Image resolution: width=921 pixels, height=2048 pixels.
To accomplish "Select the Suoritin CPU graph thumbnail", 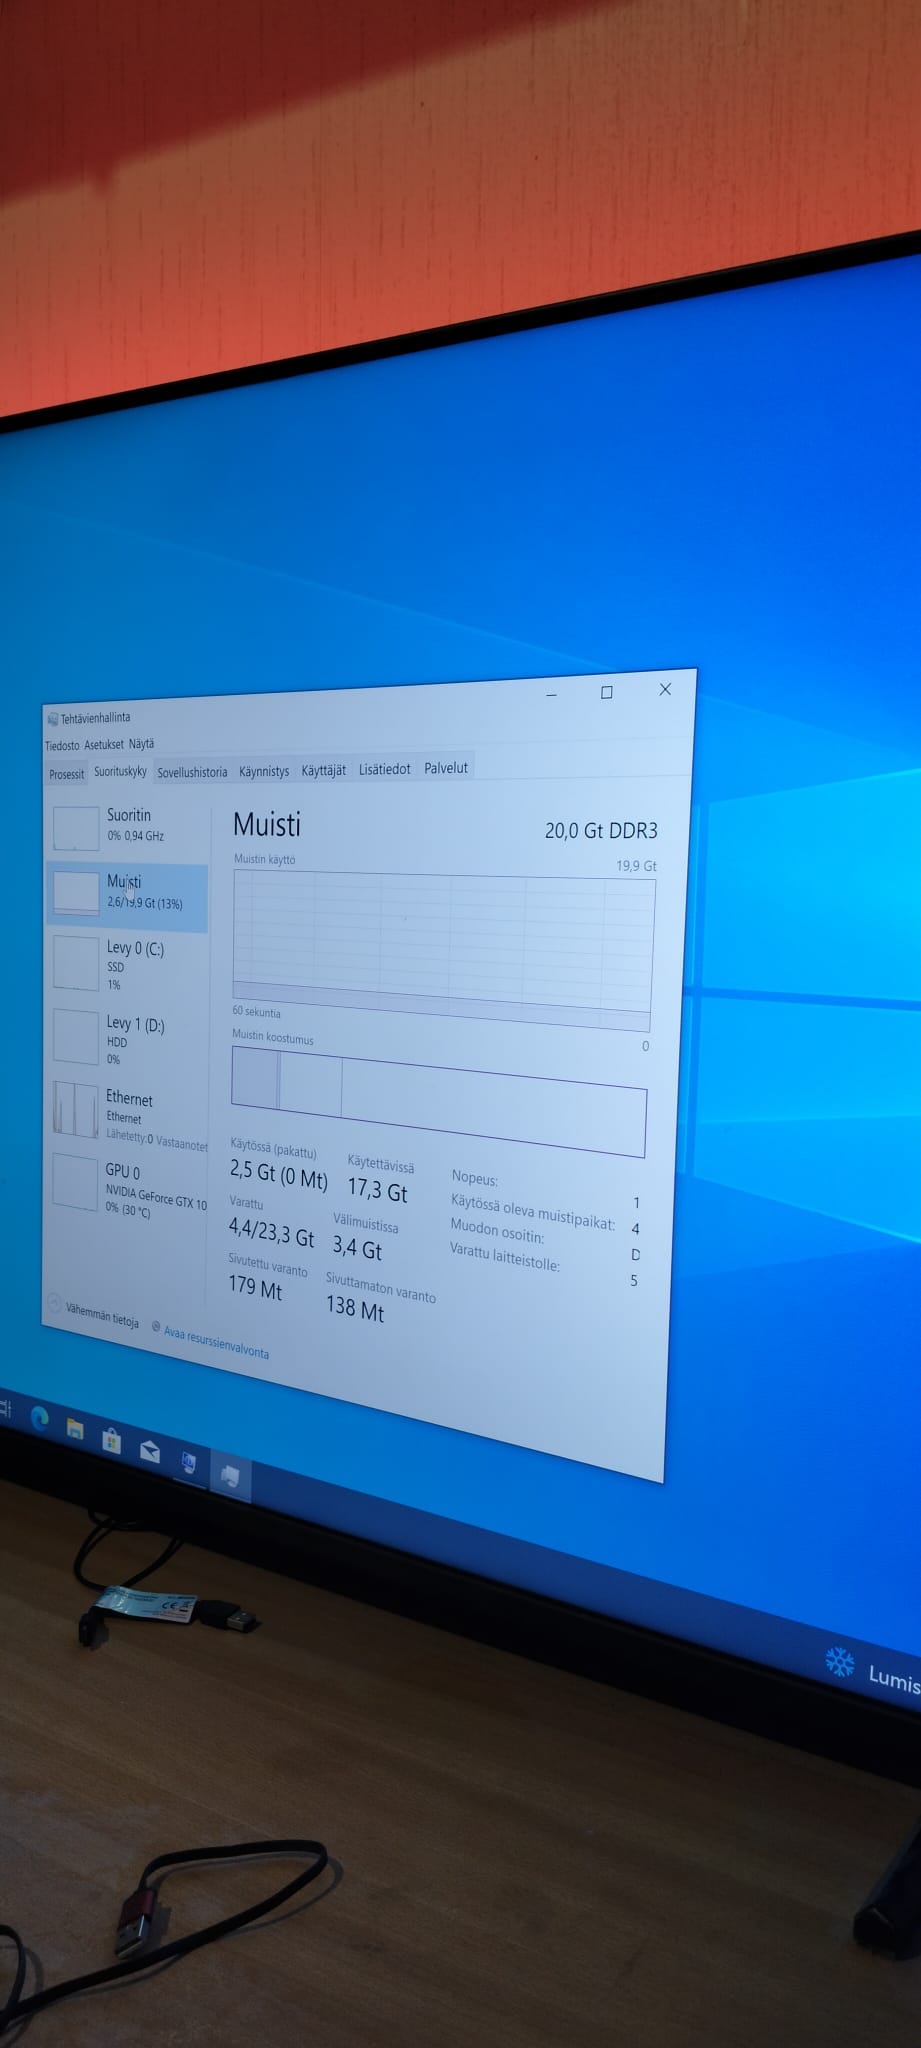I will coord(76,828).
